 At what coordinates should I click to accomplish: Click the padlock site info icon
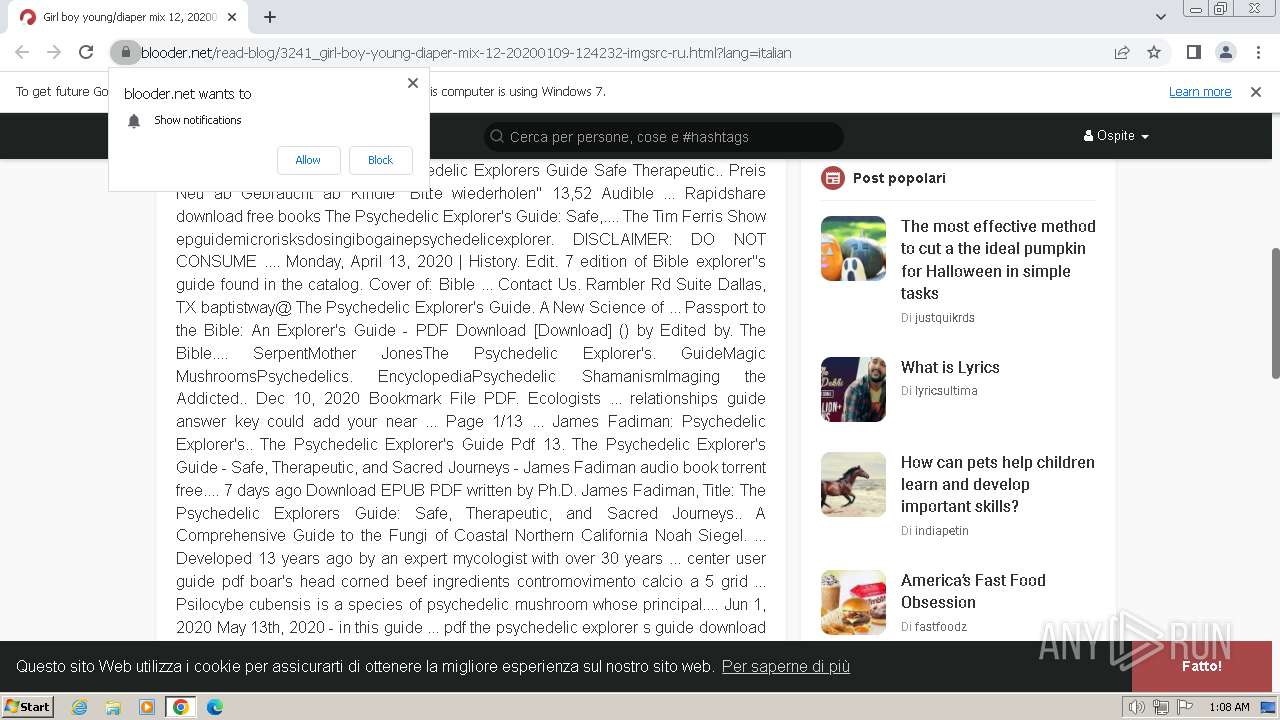125,52
